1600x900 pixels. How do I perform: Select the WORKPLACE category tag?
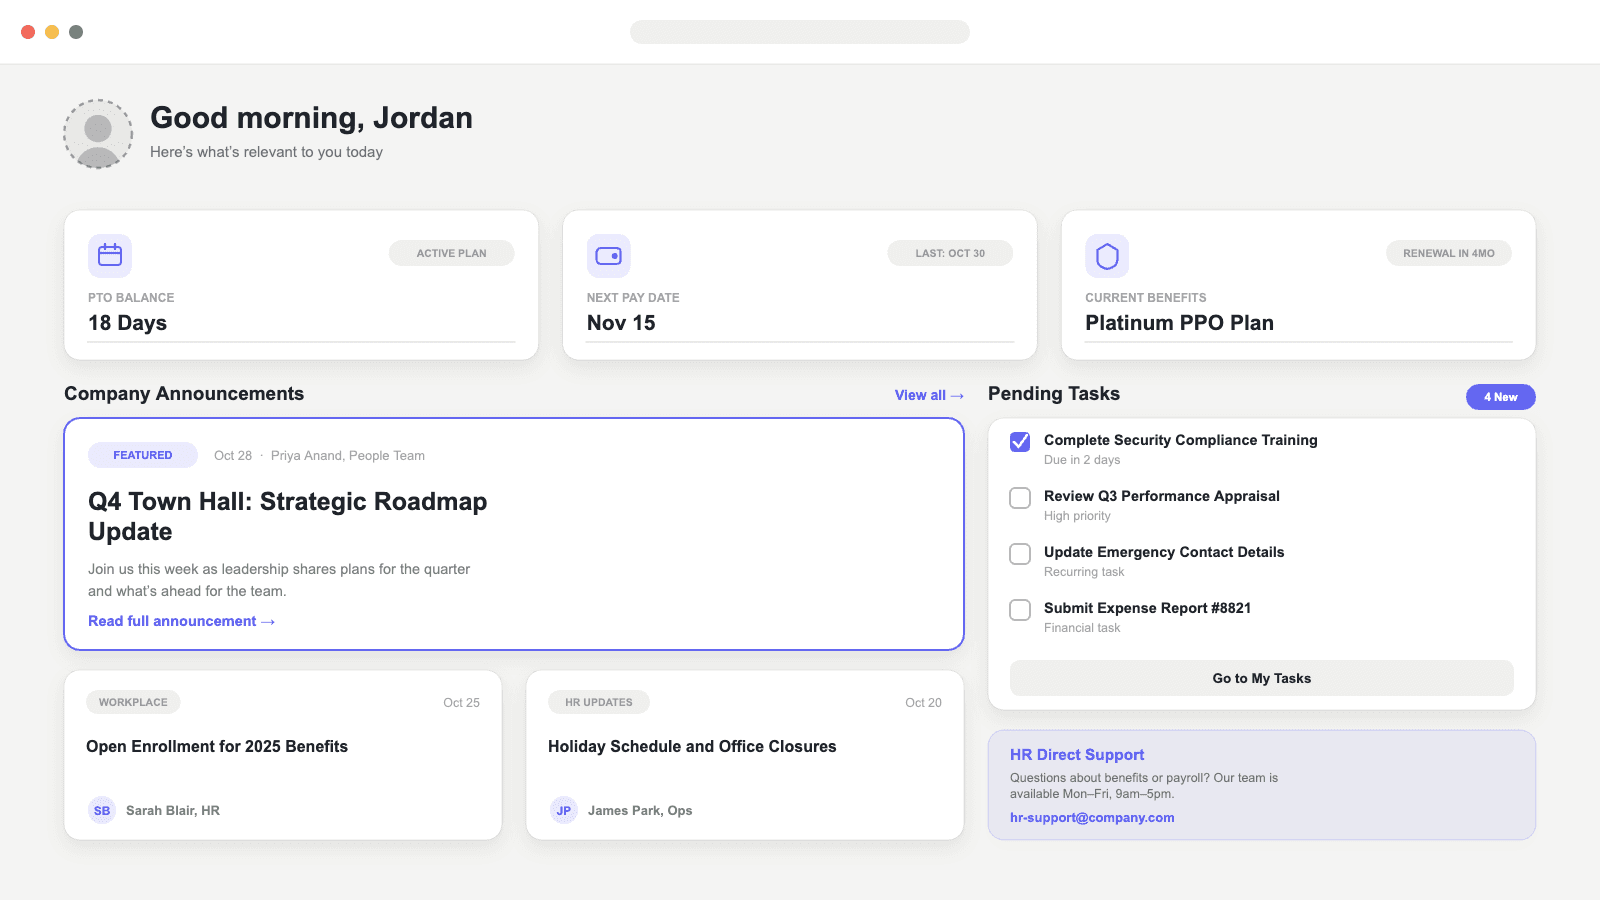(x=133, y=702)
